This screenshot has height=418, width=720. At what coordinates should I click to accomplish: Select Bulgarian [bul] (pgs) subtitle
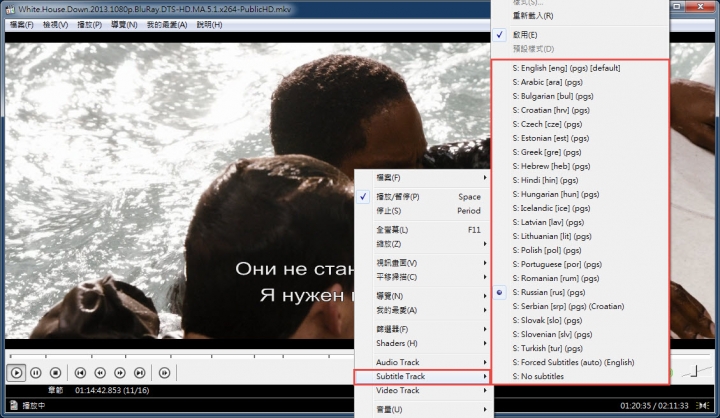tap(580, 96)
